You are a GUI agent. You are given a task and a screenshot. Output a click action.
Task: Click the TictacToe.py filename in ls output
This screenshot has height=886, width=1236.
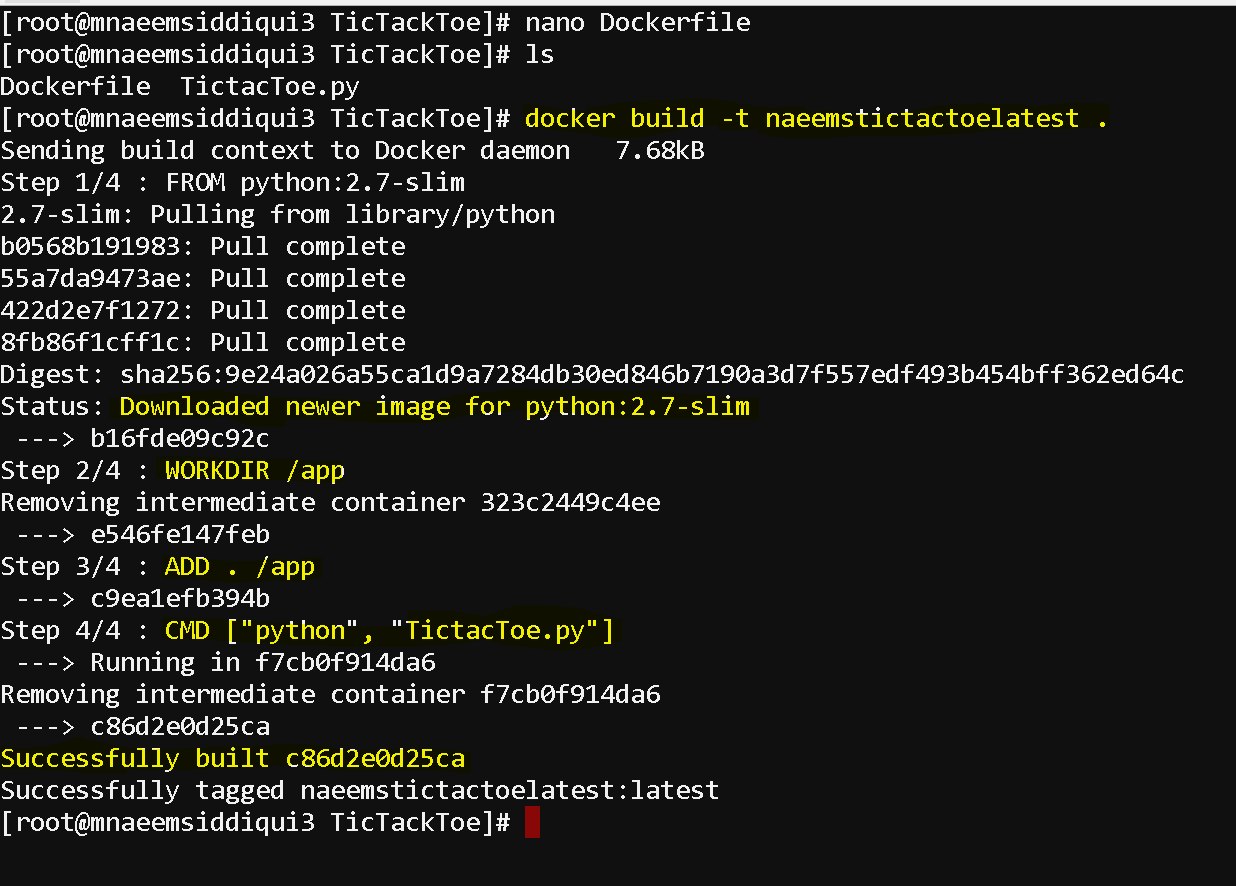click(270, 86)
